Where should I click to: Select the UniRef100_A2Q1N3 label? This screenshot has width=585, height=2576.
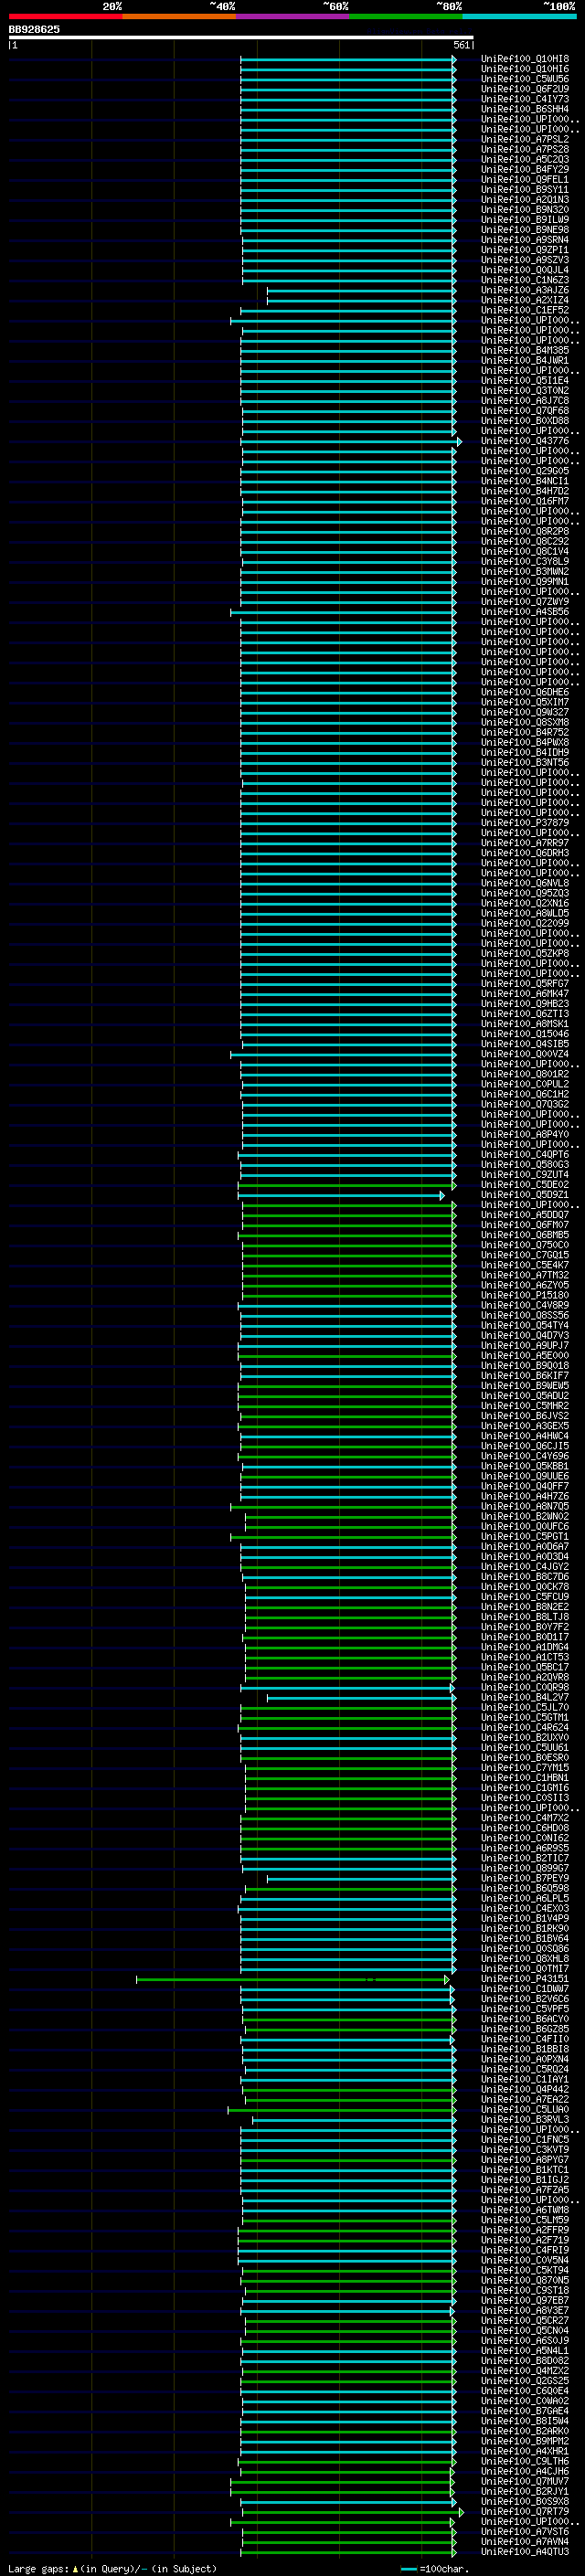(x=525, y=199)
